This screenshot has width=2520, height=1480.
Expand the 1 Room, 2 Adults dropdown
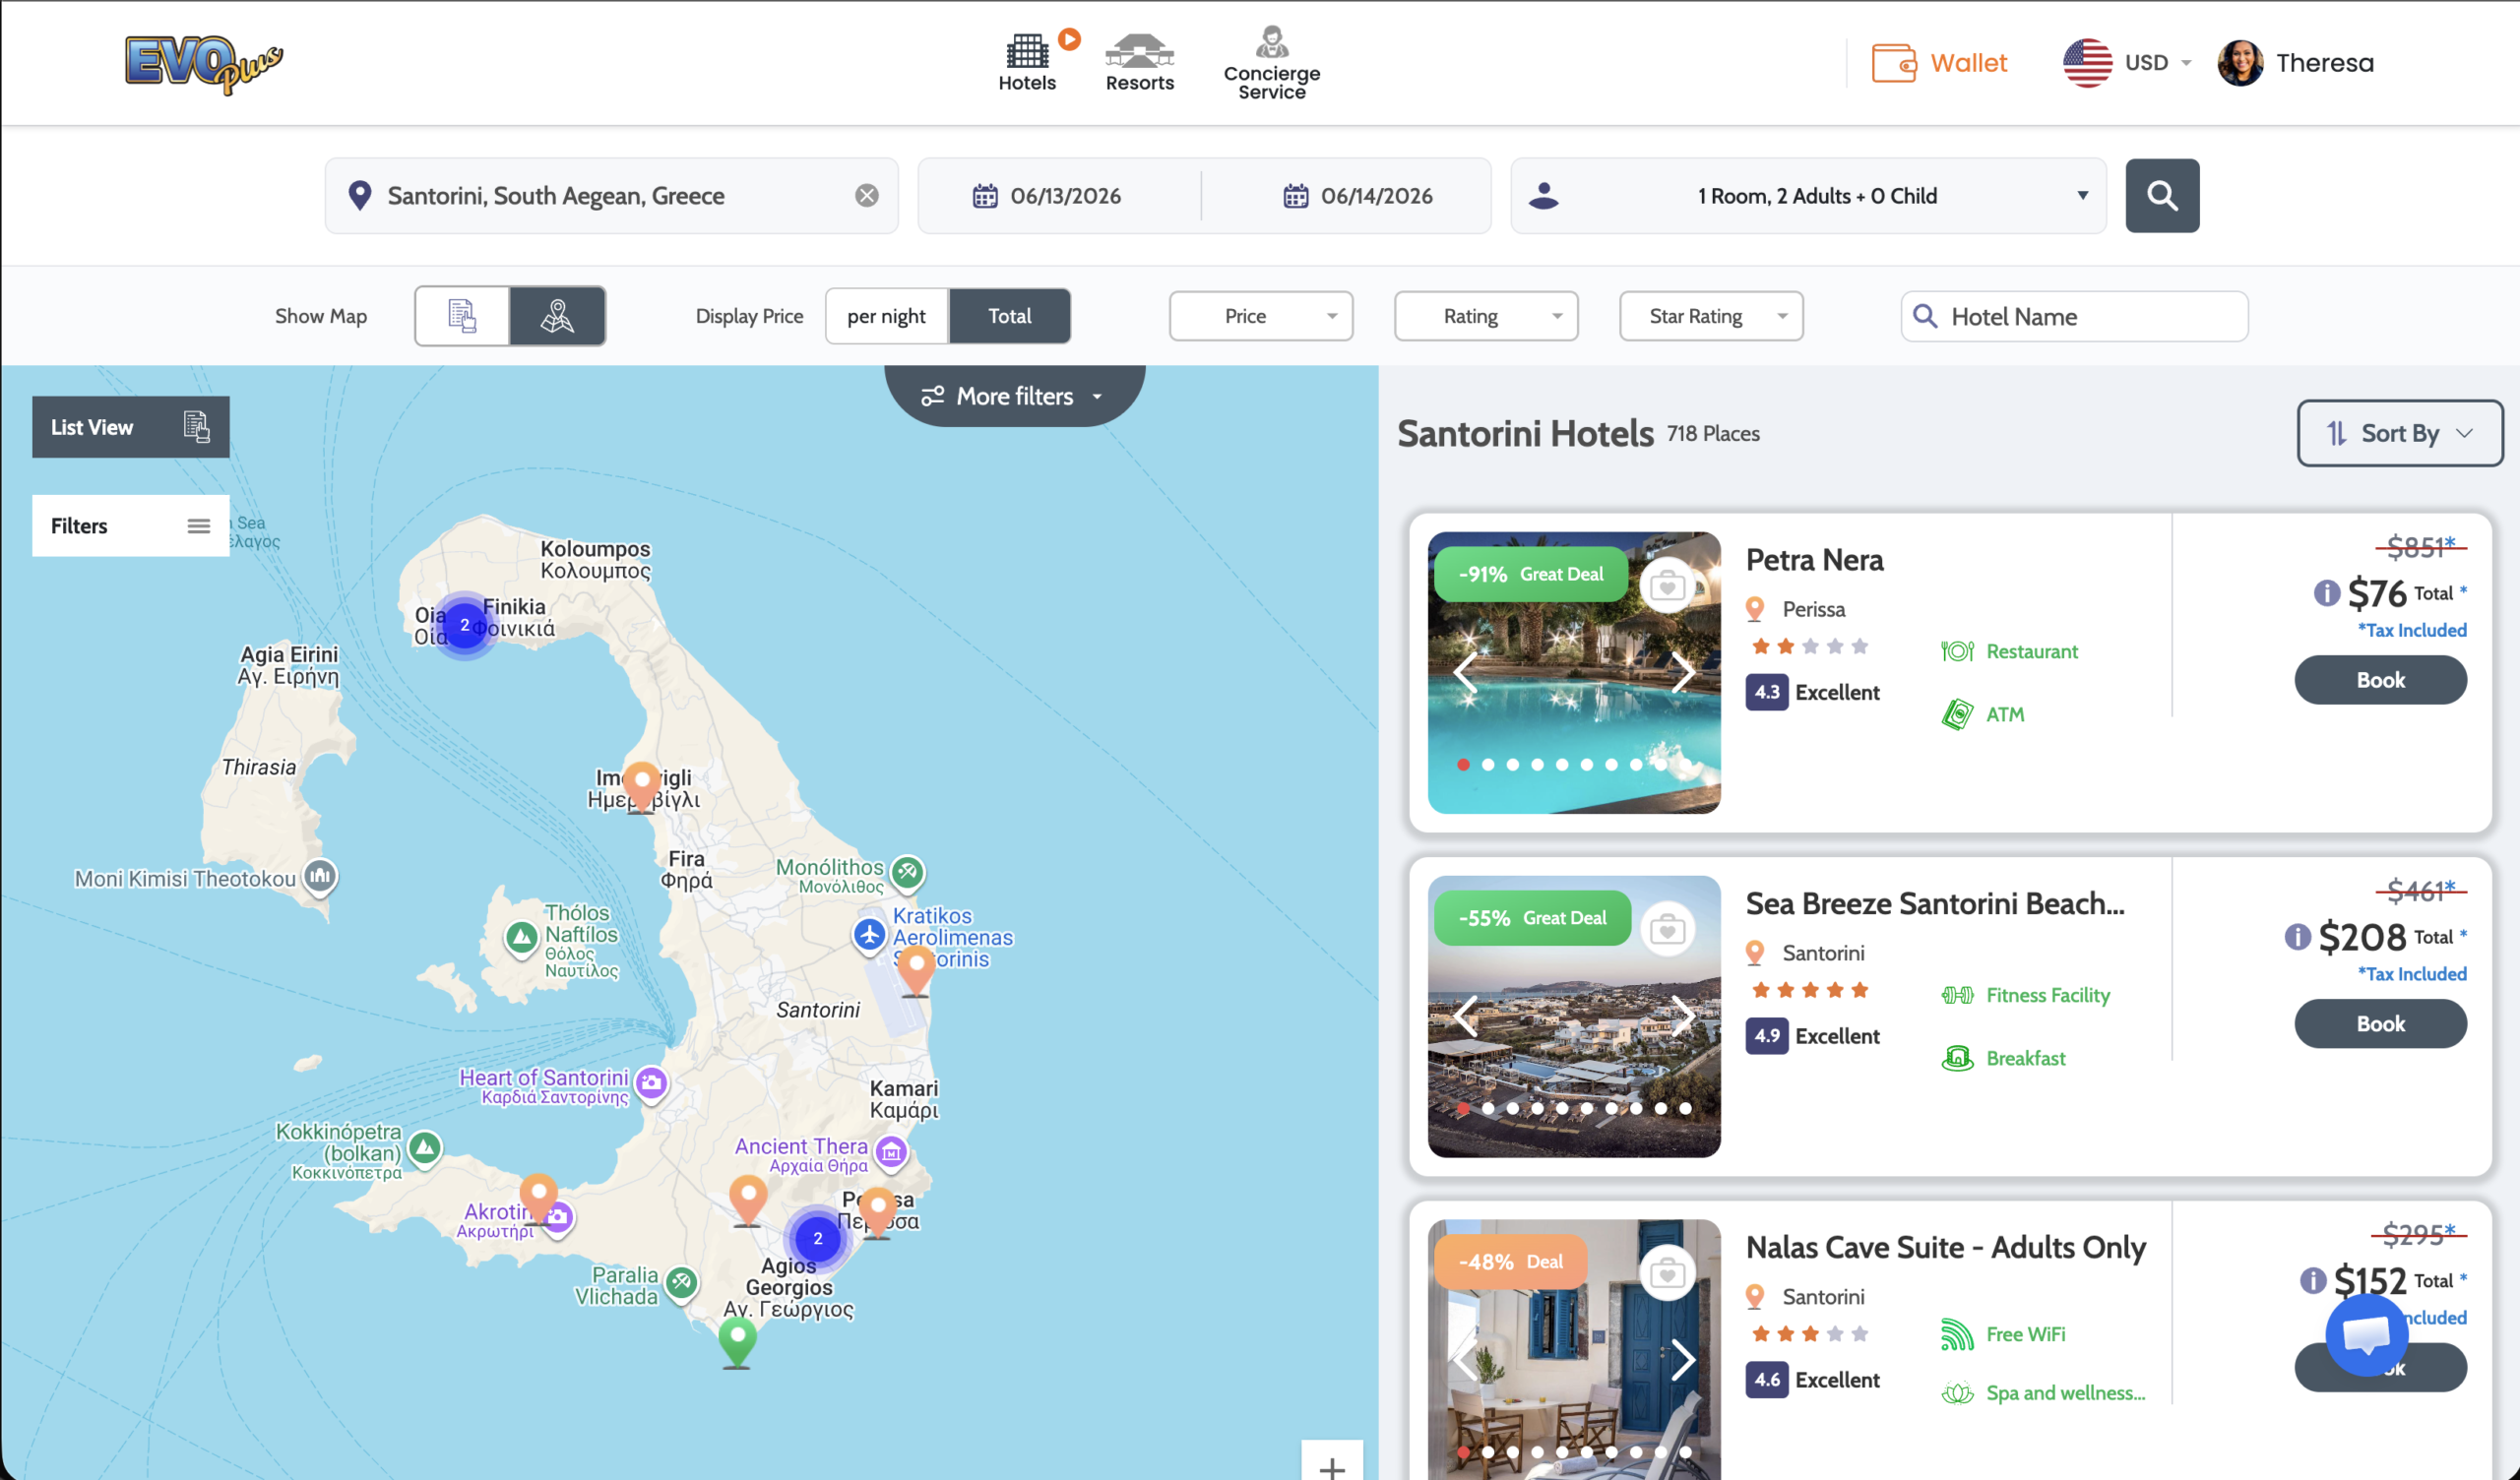pos(1808,196)
